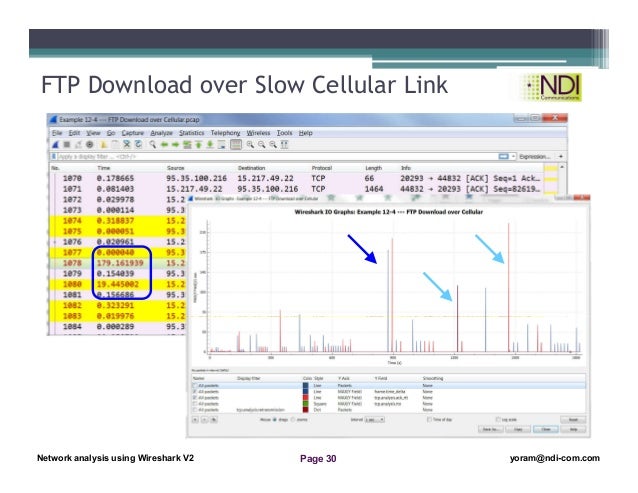Go to specified packet icon
The image size is (638, 493).
187,144
